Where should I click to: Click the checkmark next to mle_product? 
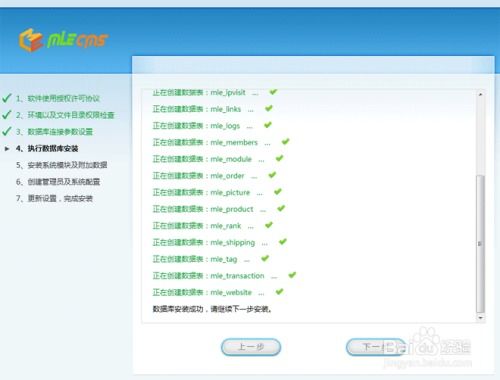click(x=281, y=208)
